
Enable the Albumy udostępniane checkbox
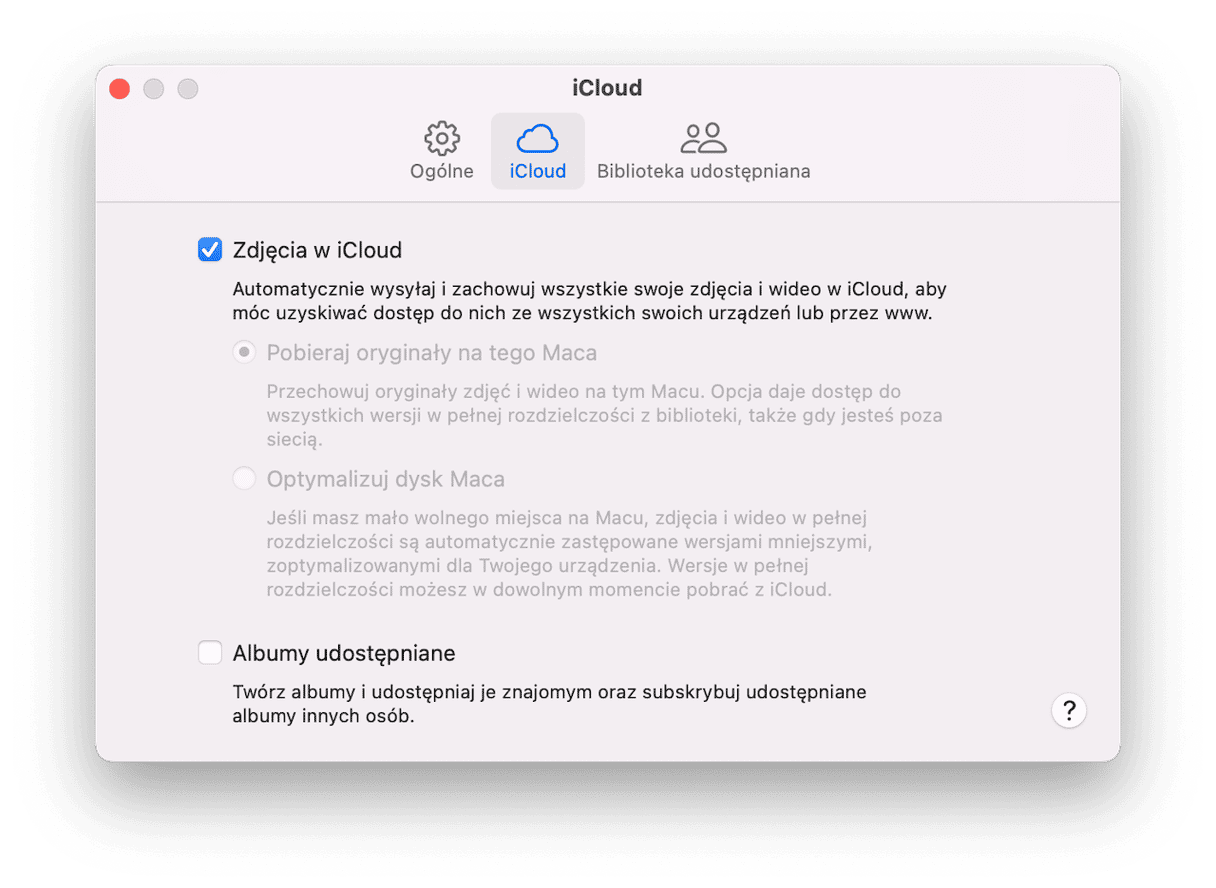click(x=210, y=653)
